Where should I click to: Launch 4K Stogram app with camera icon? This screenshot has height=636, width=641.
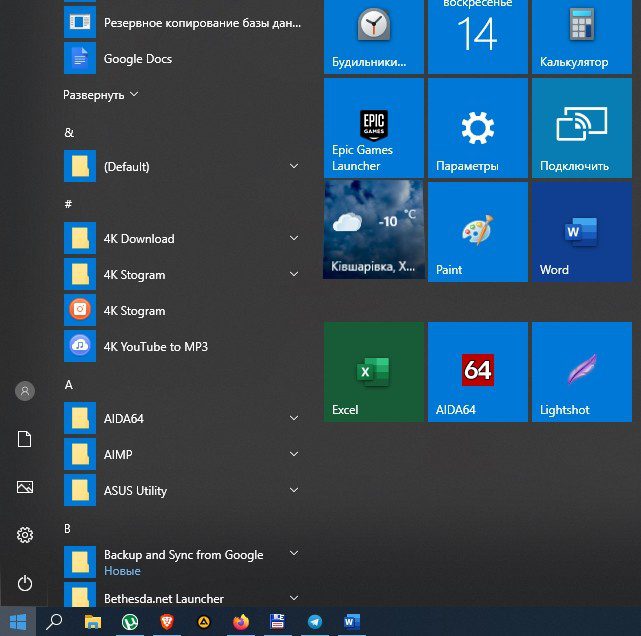tap(183, 311)
